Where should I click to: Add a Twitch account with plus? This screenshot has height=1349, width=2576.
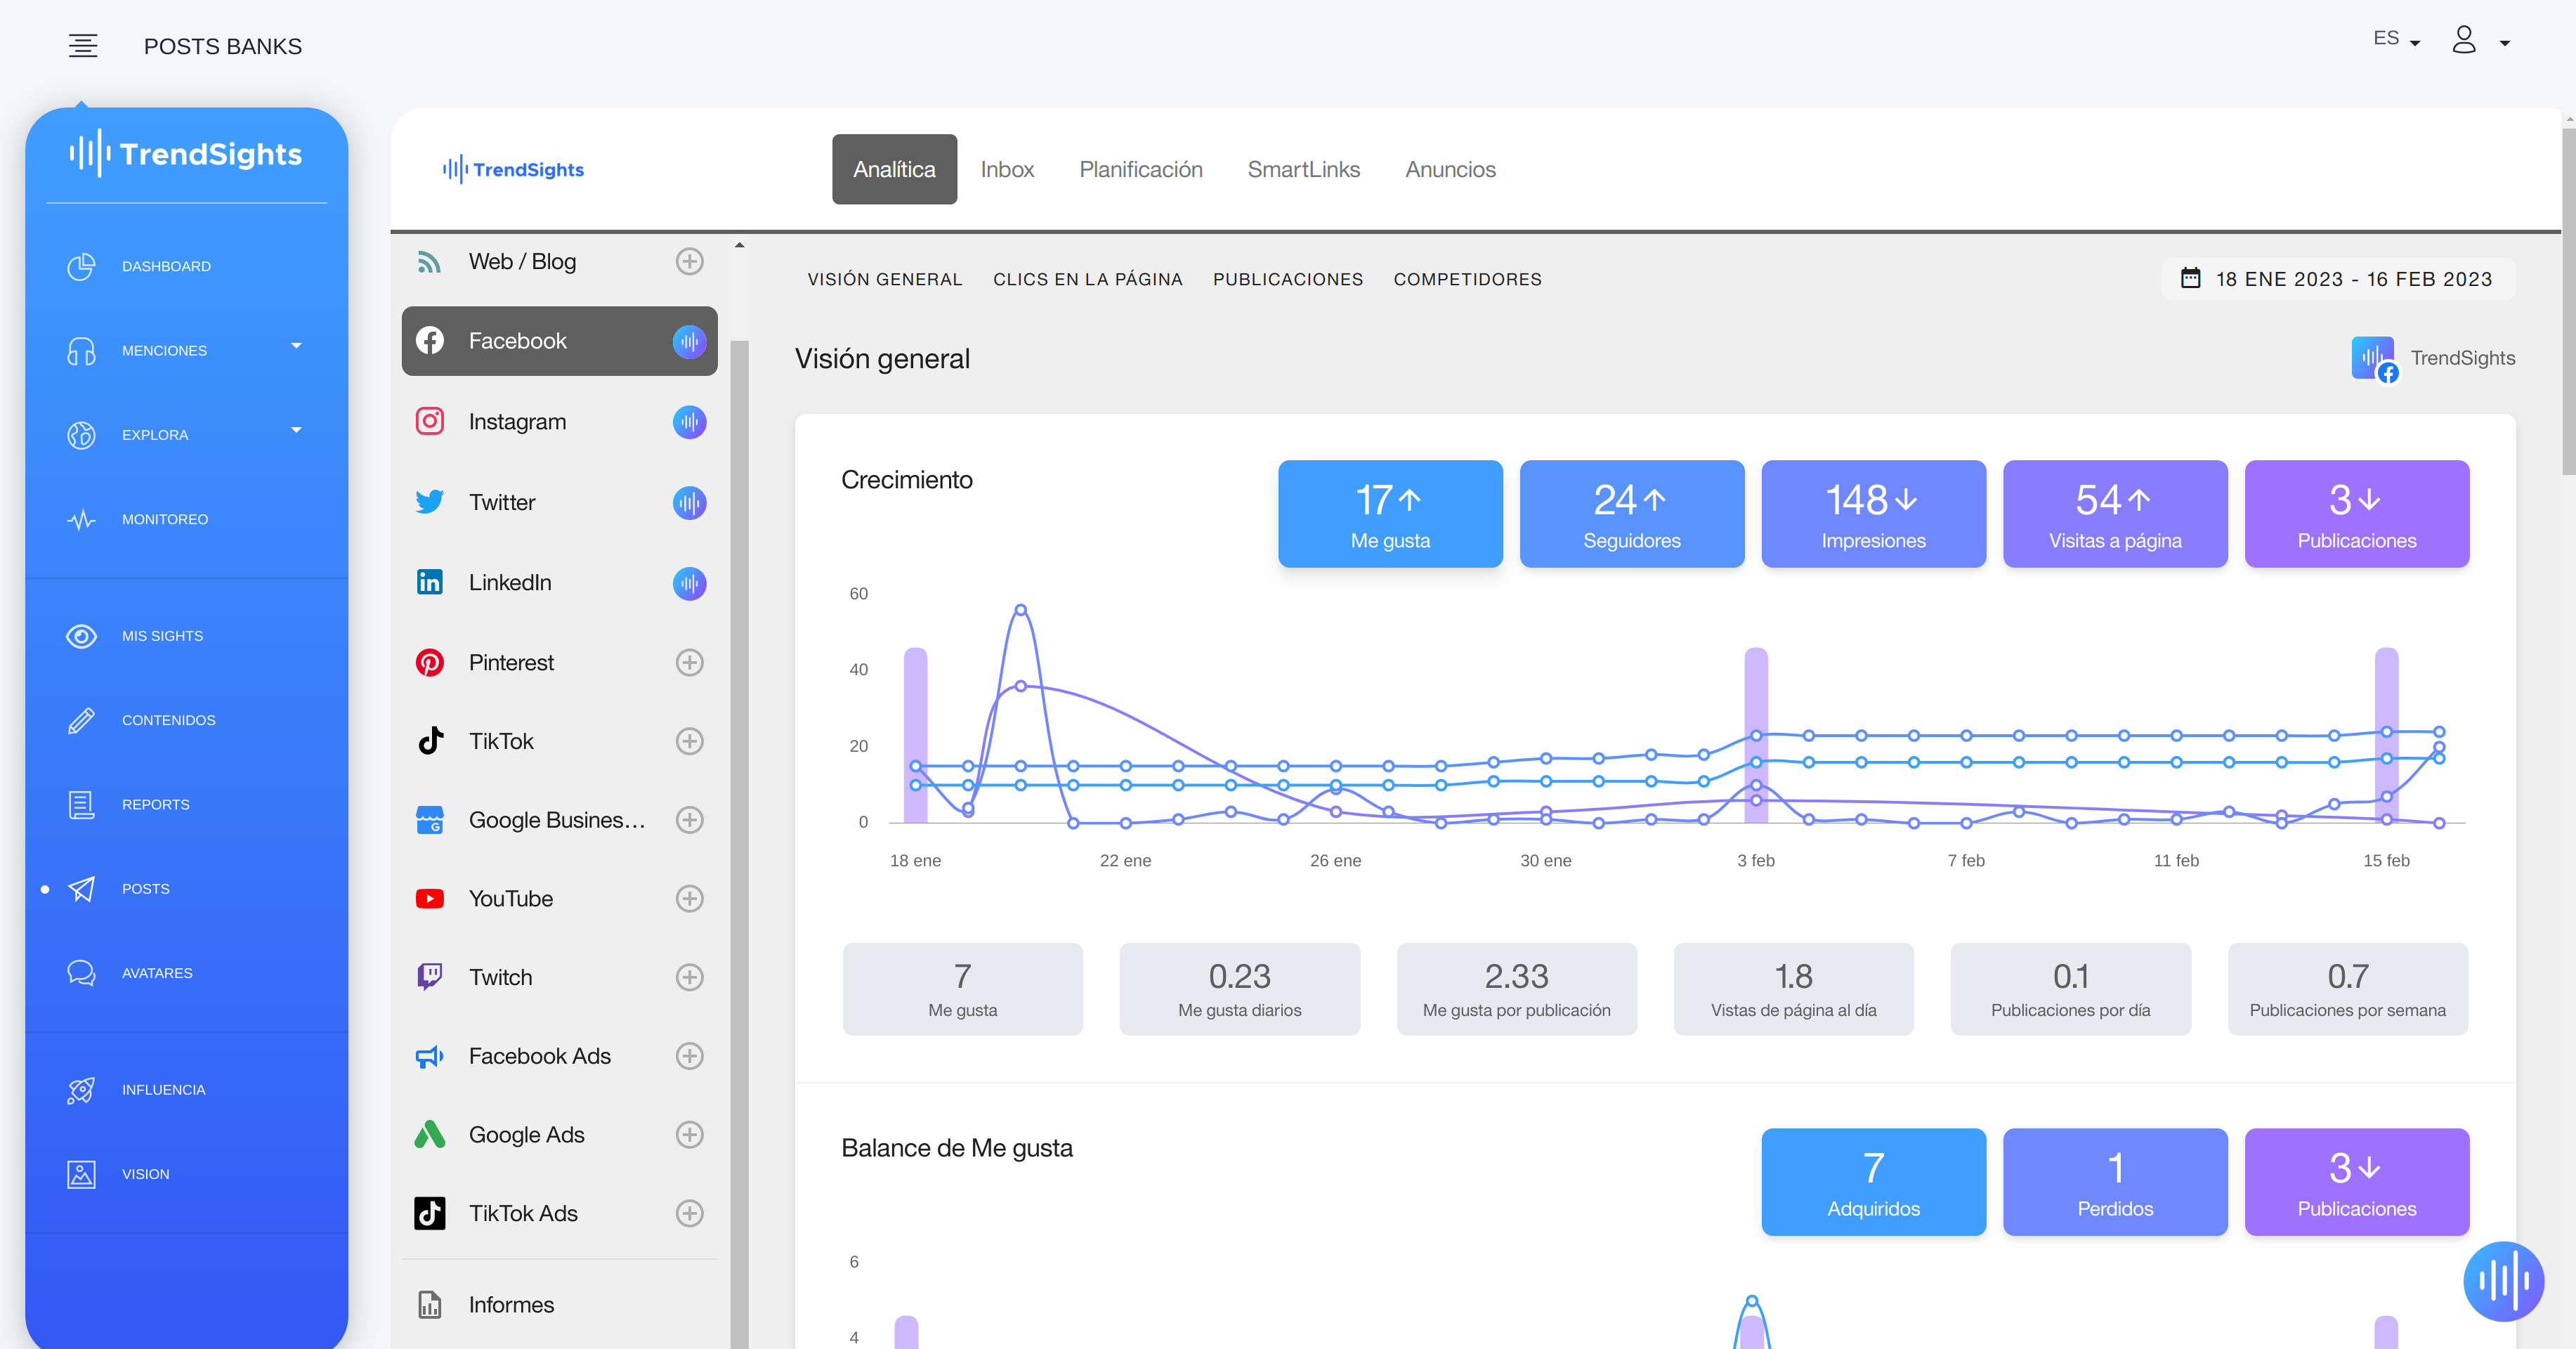click(689, 977)
